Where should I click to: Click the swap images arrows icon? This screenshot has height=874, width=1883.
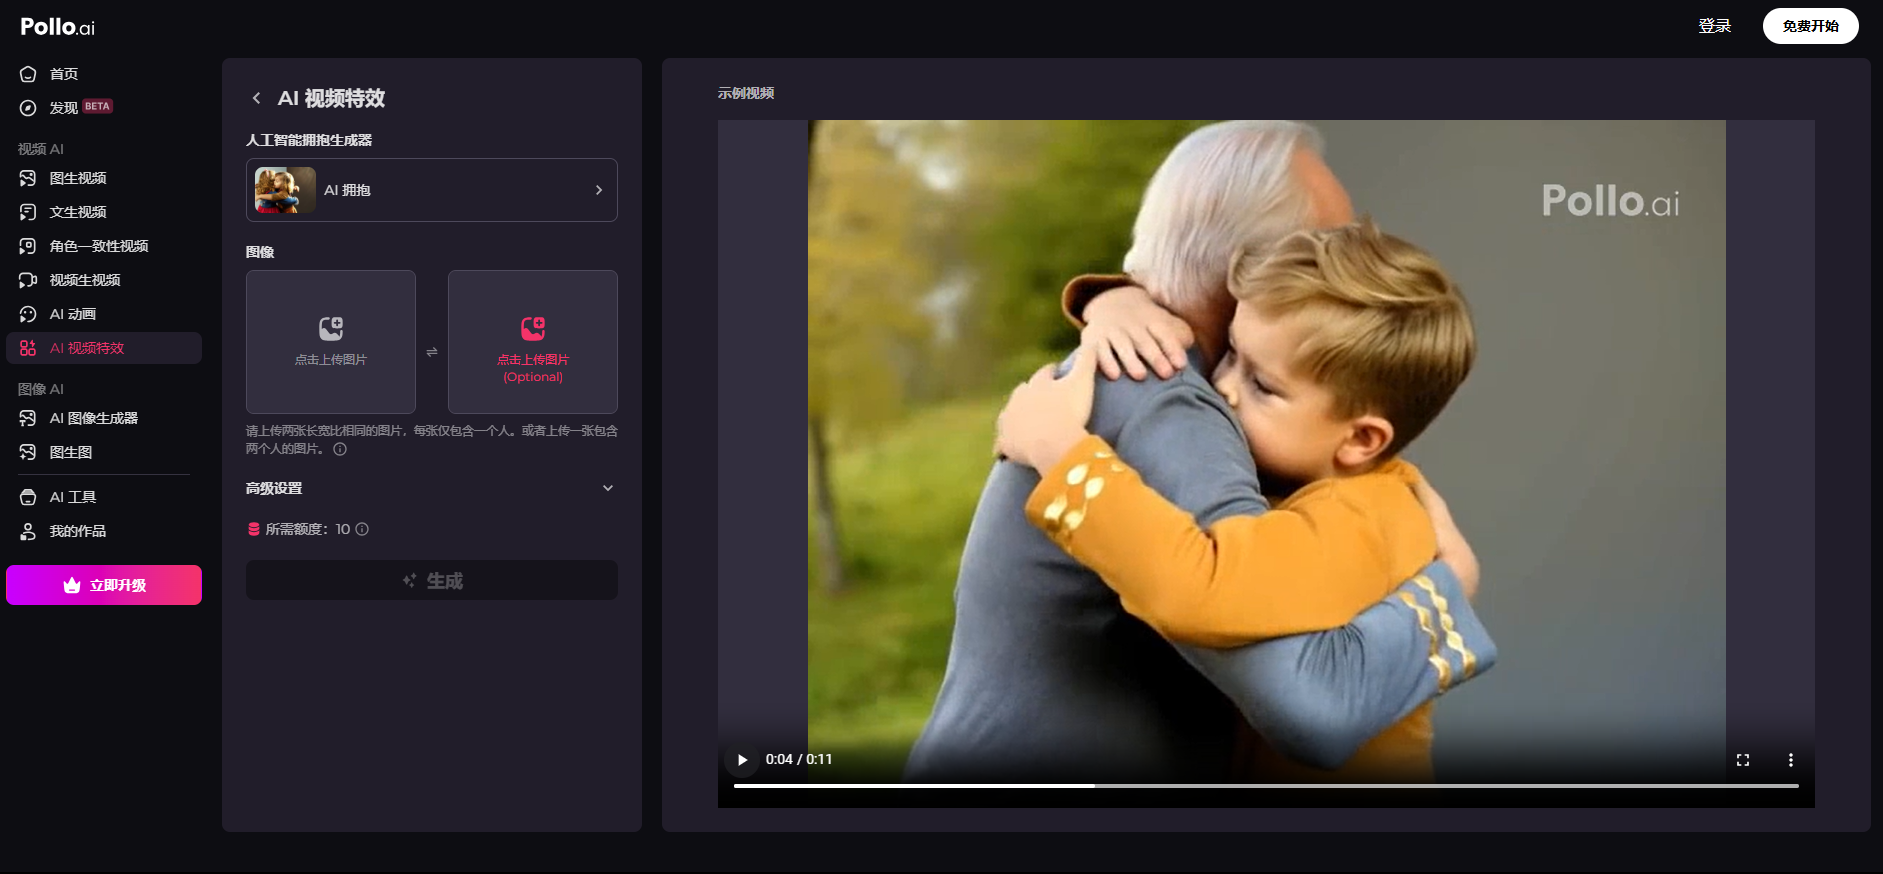pyautogui.click(x=432, y=352)
